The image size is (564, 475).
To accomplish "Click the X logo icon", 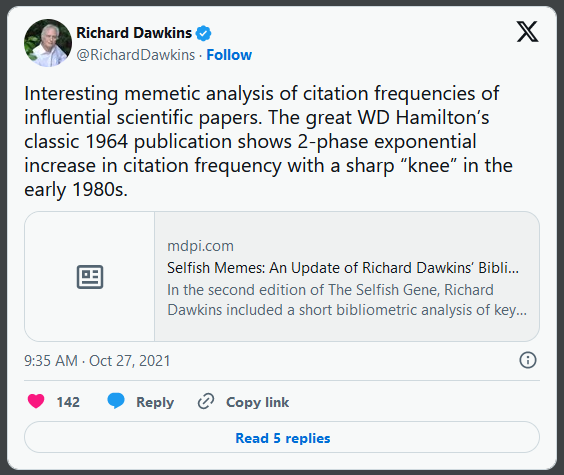I will [527, 32].
